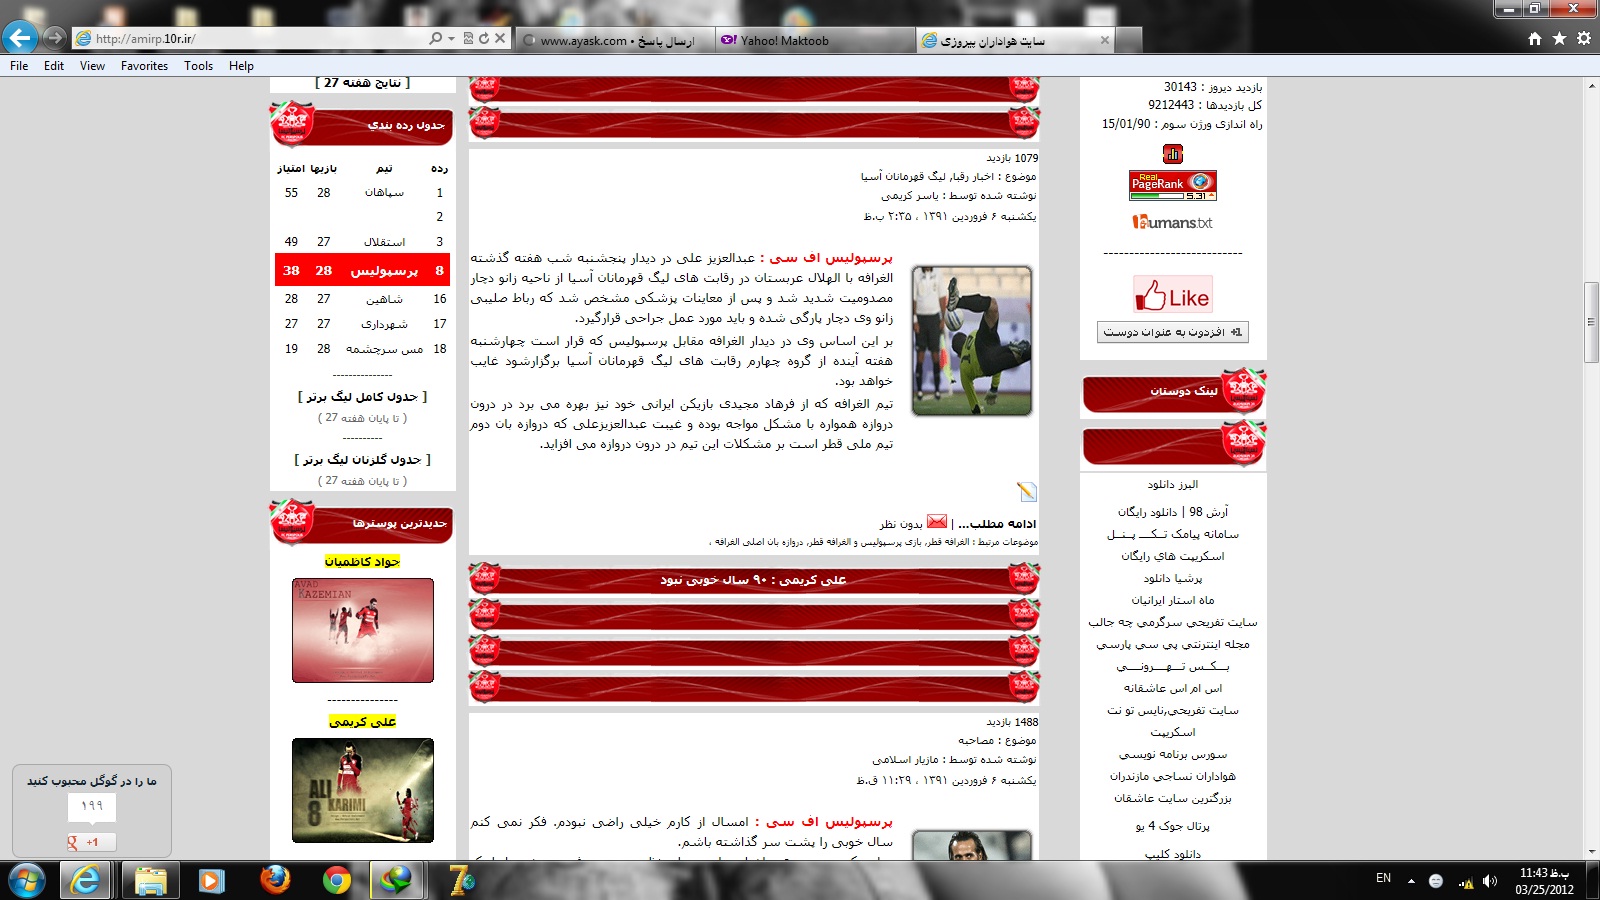Click the yellow 'جواد کاظمیان' poster label
1600x900 pixels.
pyautogui.click(x=363, y=562)
